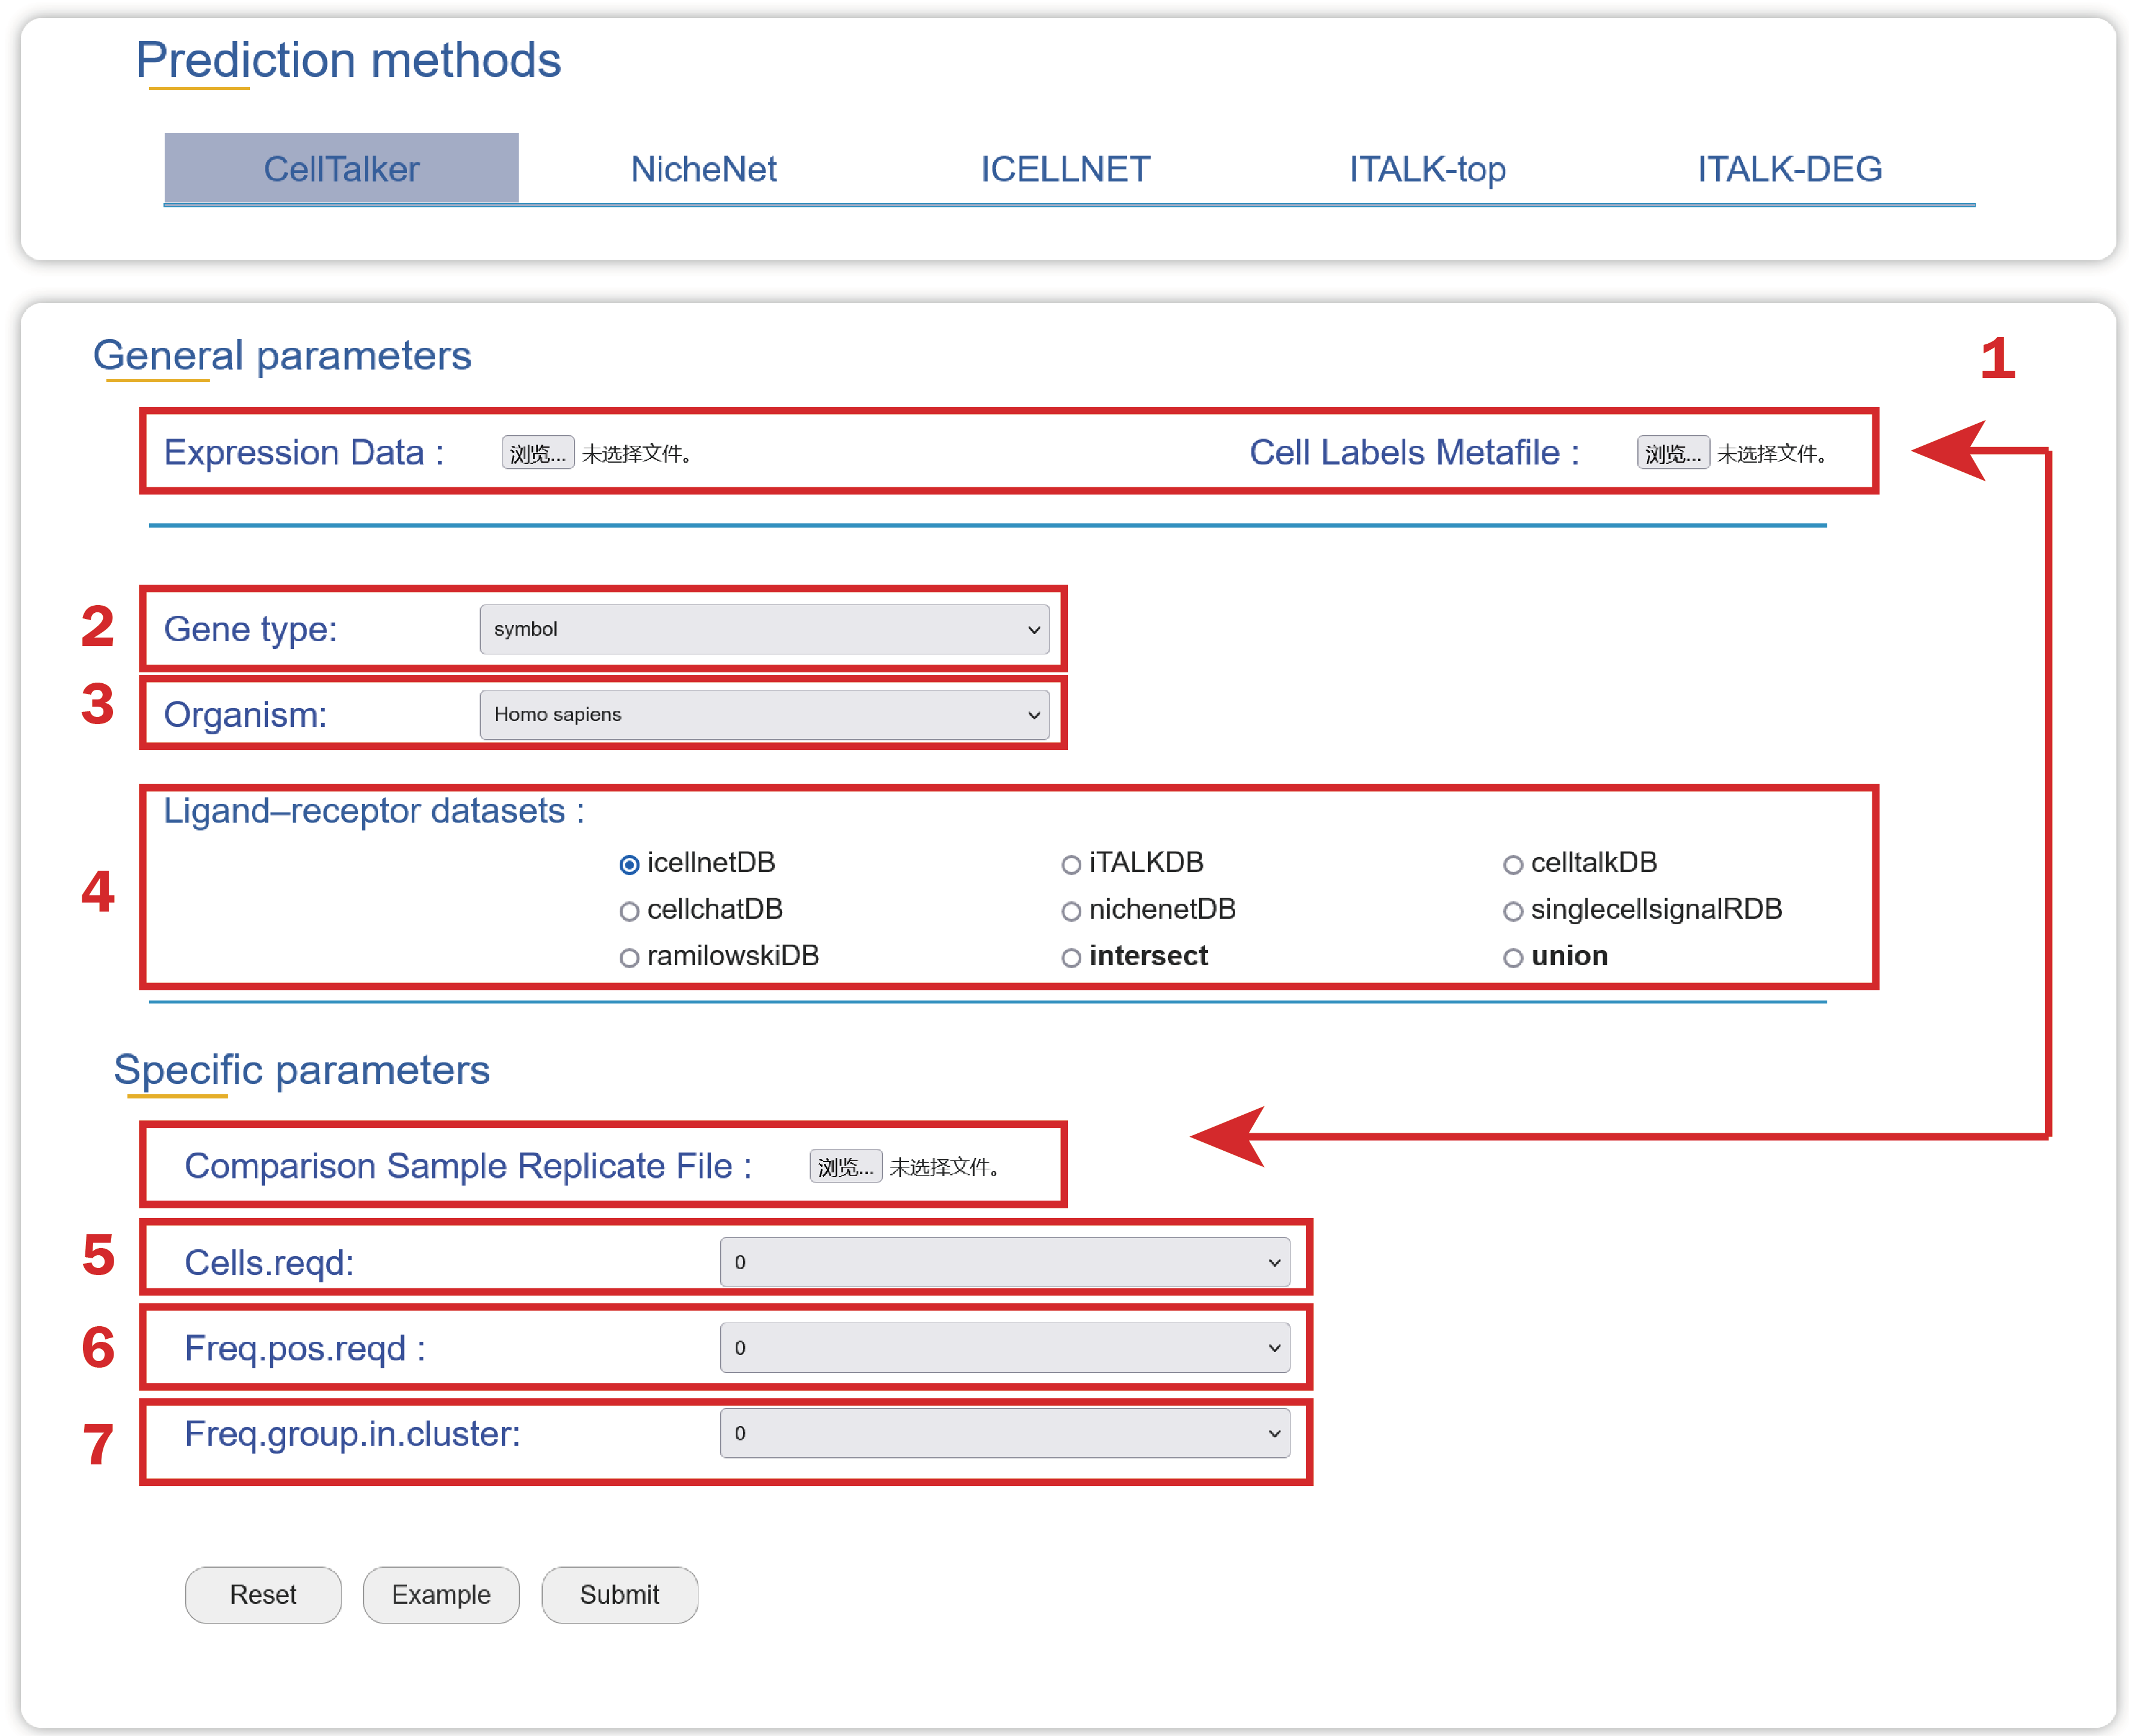
Task: Select the CellTalker method tab
Action: point(341,169)
